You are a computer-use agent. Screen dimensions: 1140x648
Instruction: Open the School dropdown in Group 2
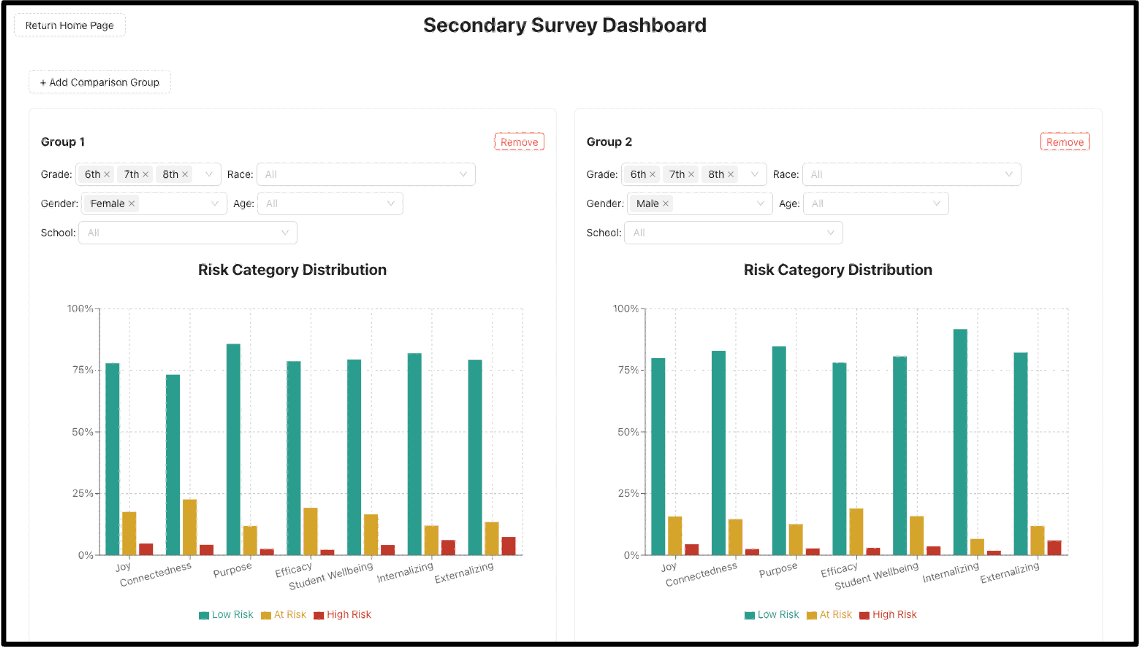click(x=734, y=233)
